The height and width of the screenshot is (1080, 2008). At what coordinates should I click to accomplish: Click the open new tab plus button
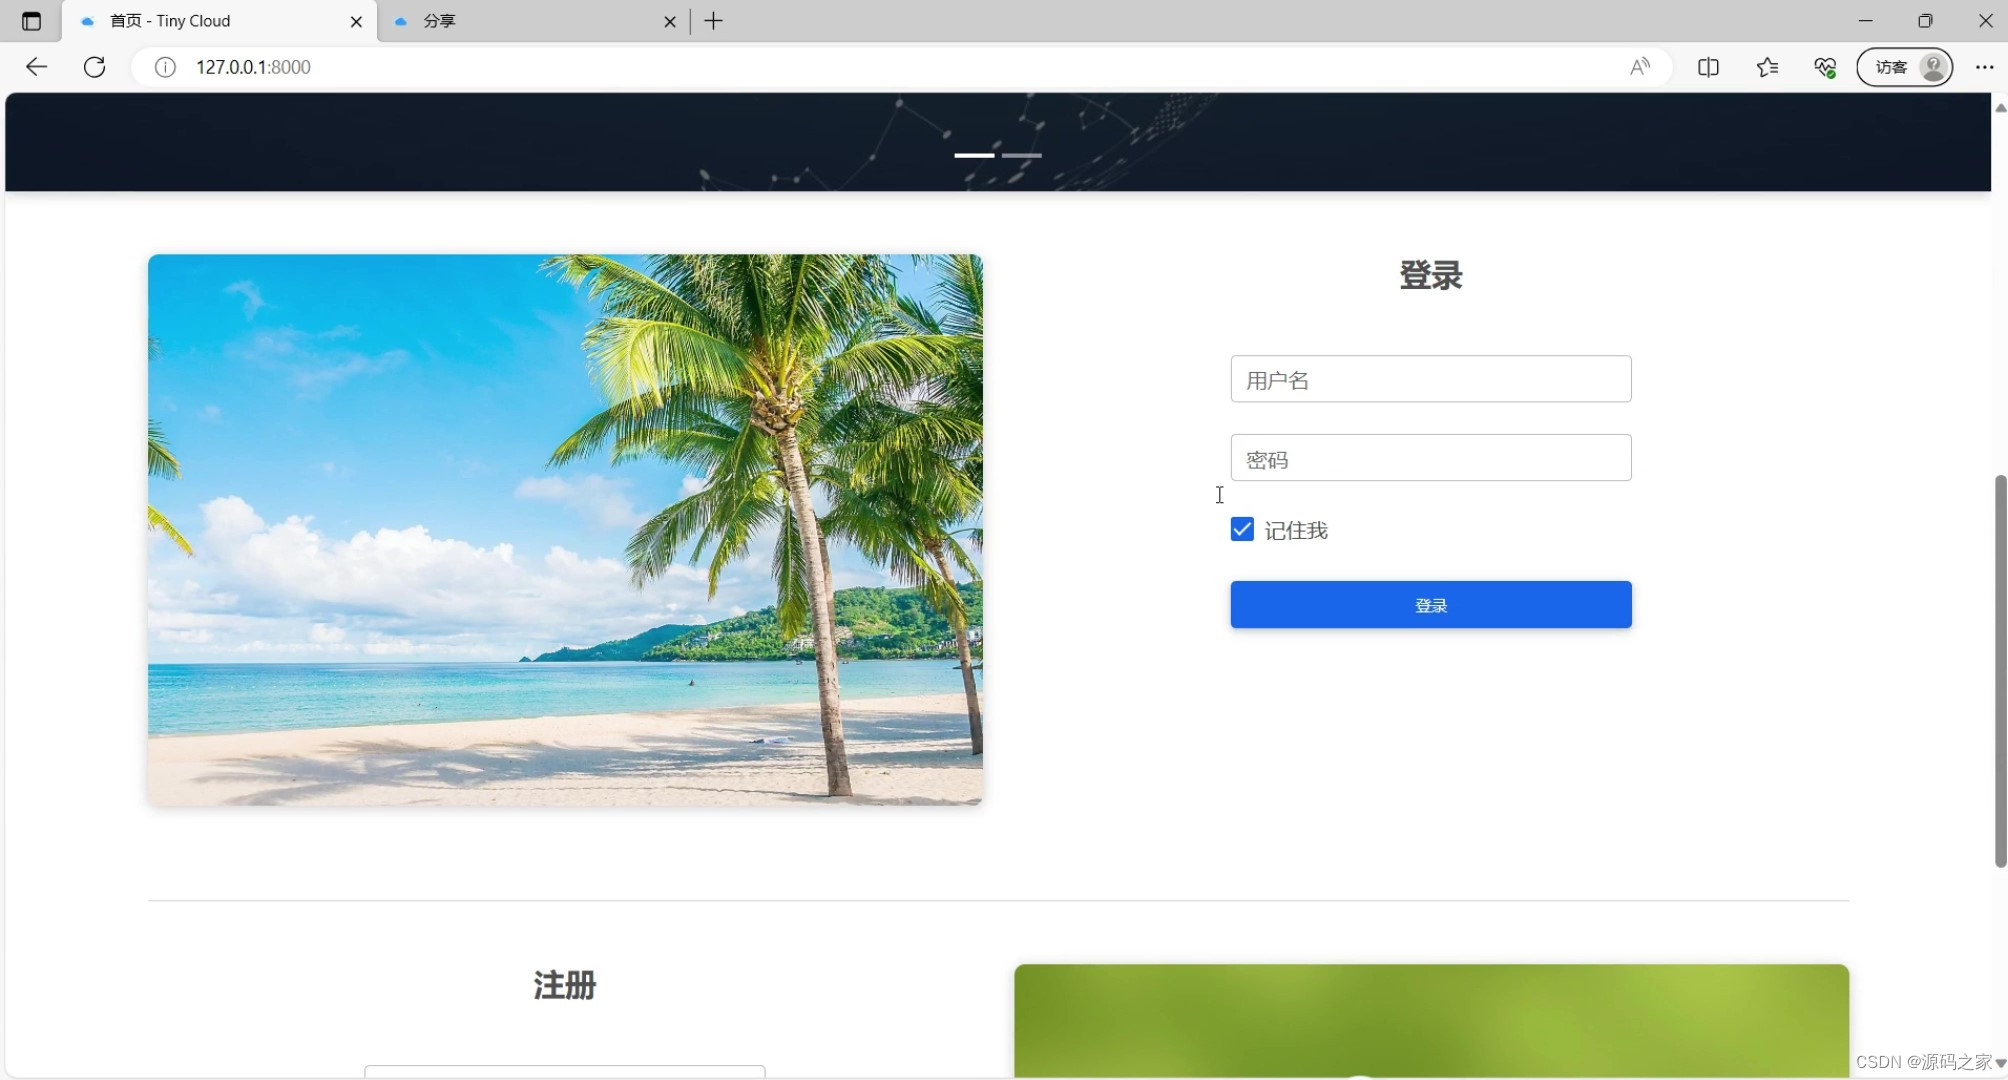713,20
